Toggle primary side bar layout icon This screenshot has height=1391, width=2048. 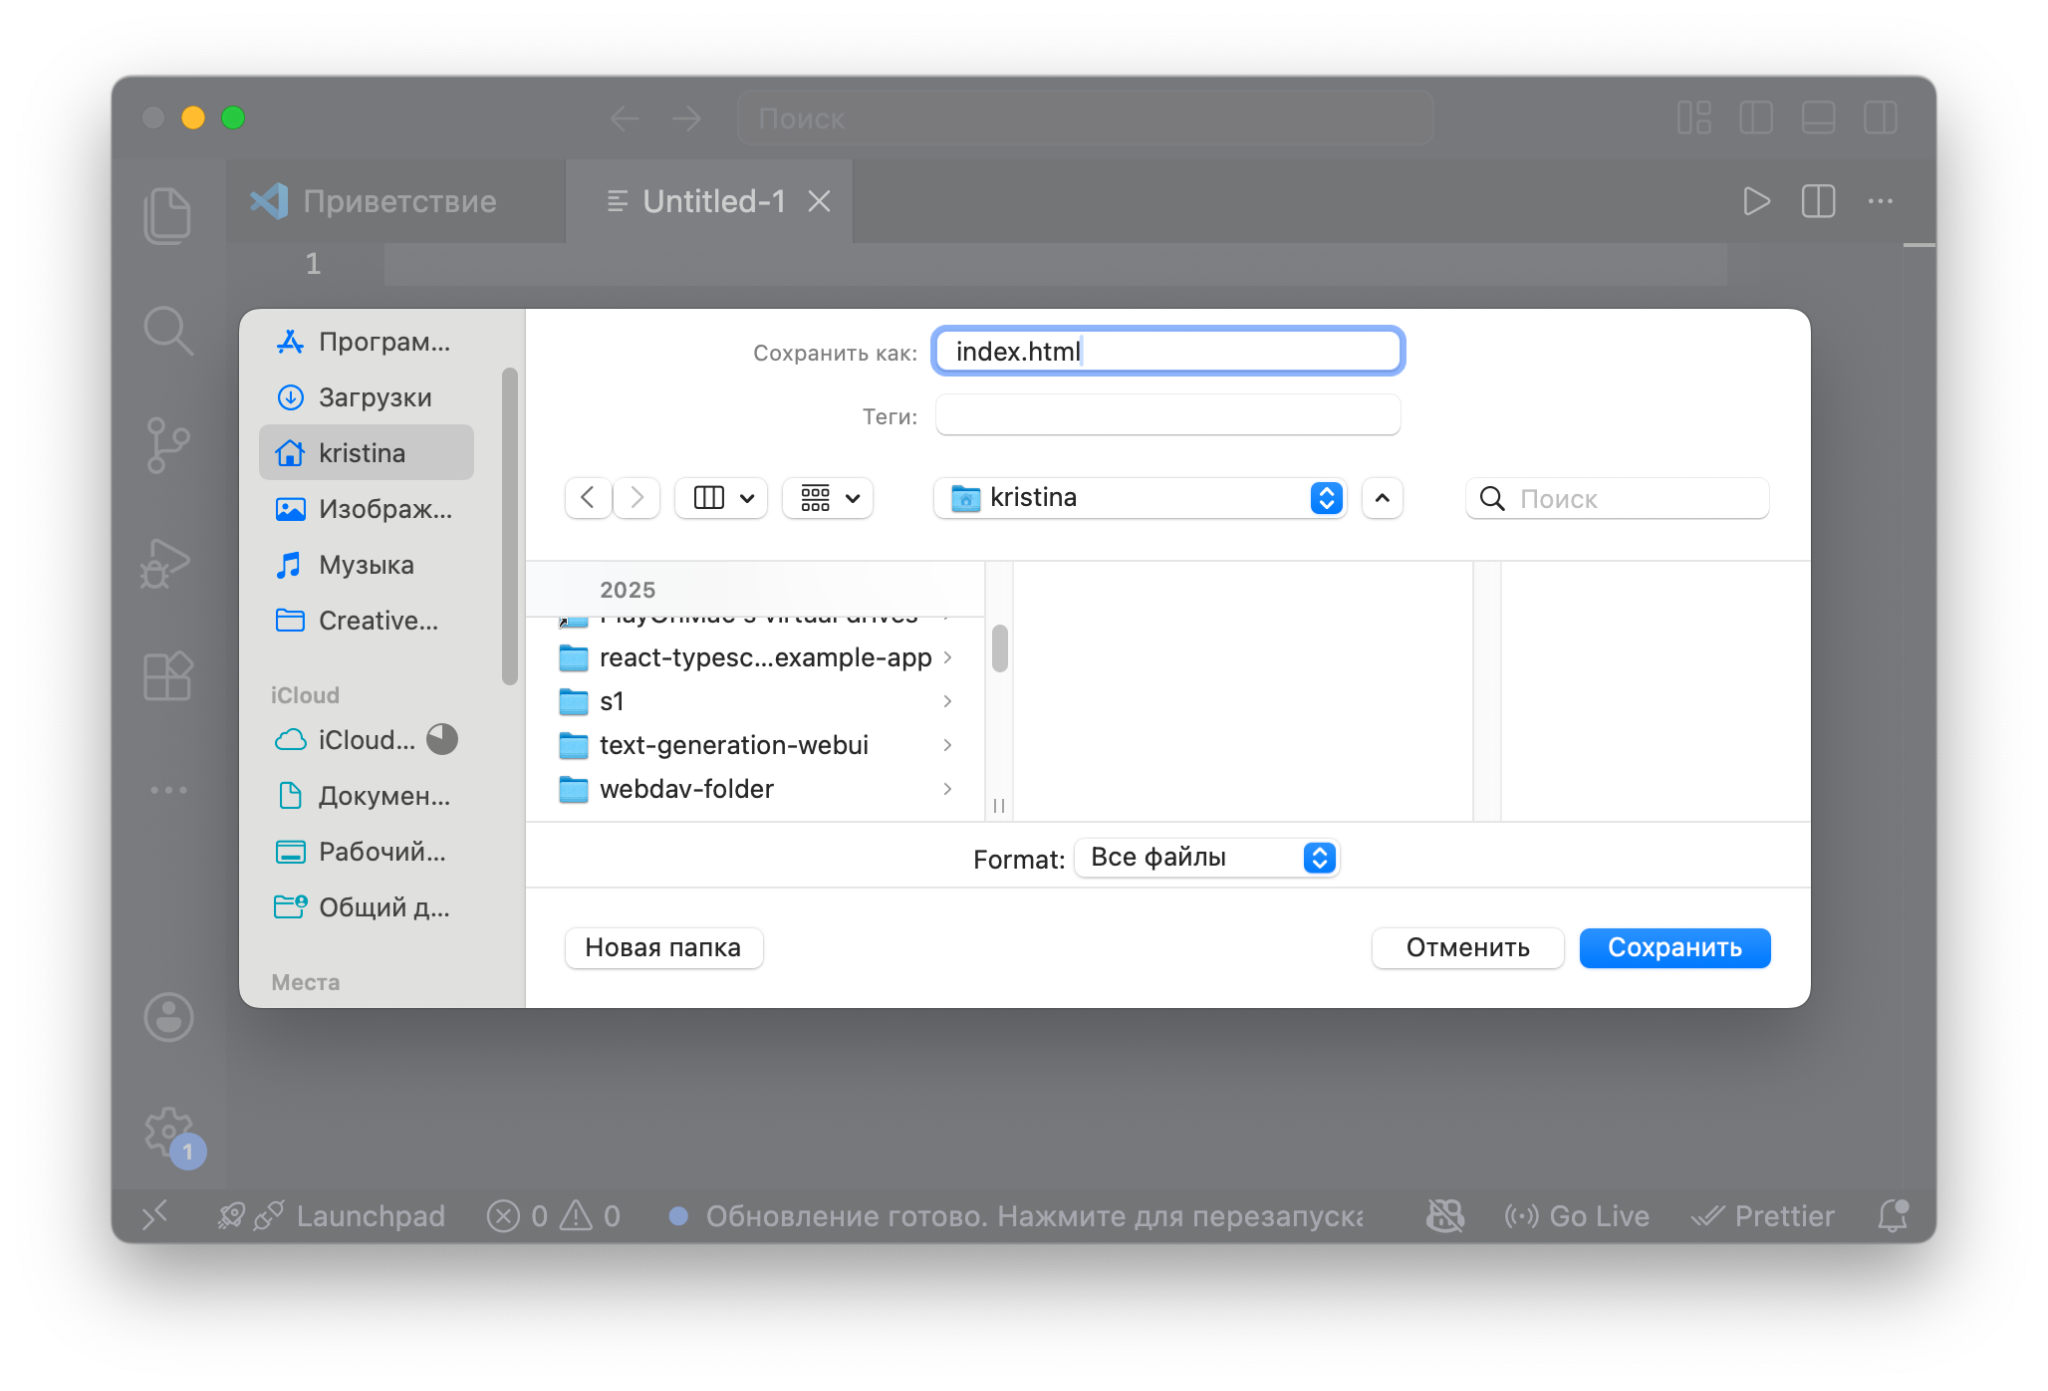pyautogui.click(x=1756, y=118)
